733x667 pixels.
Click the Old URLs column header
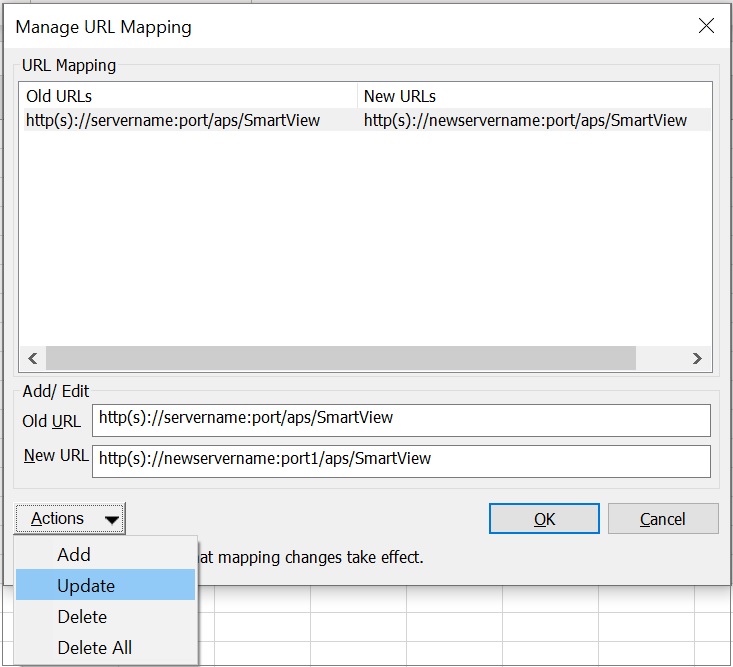188,96
